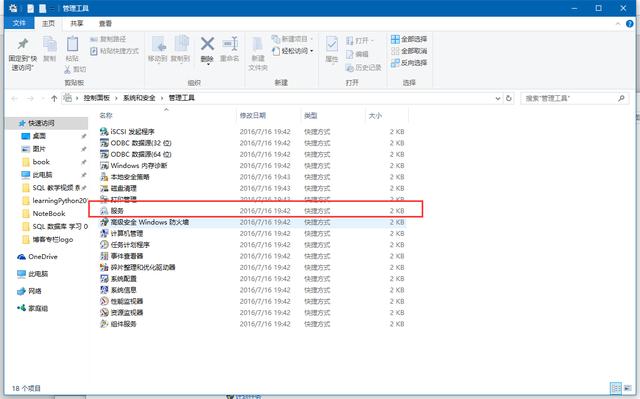Click the Paste (粘贴) clipboard icon
This screenshot has width=640, height=399.
pyautogui.click(x=72, y=44)
